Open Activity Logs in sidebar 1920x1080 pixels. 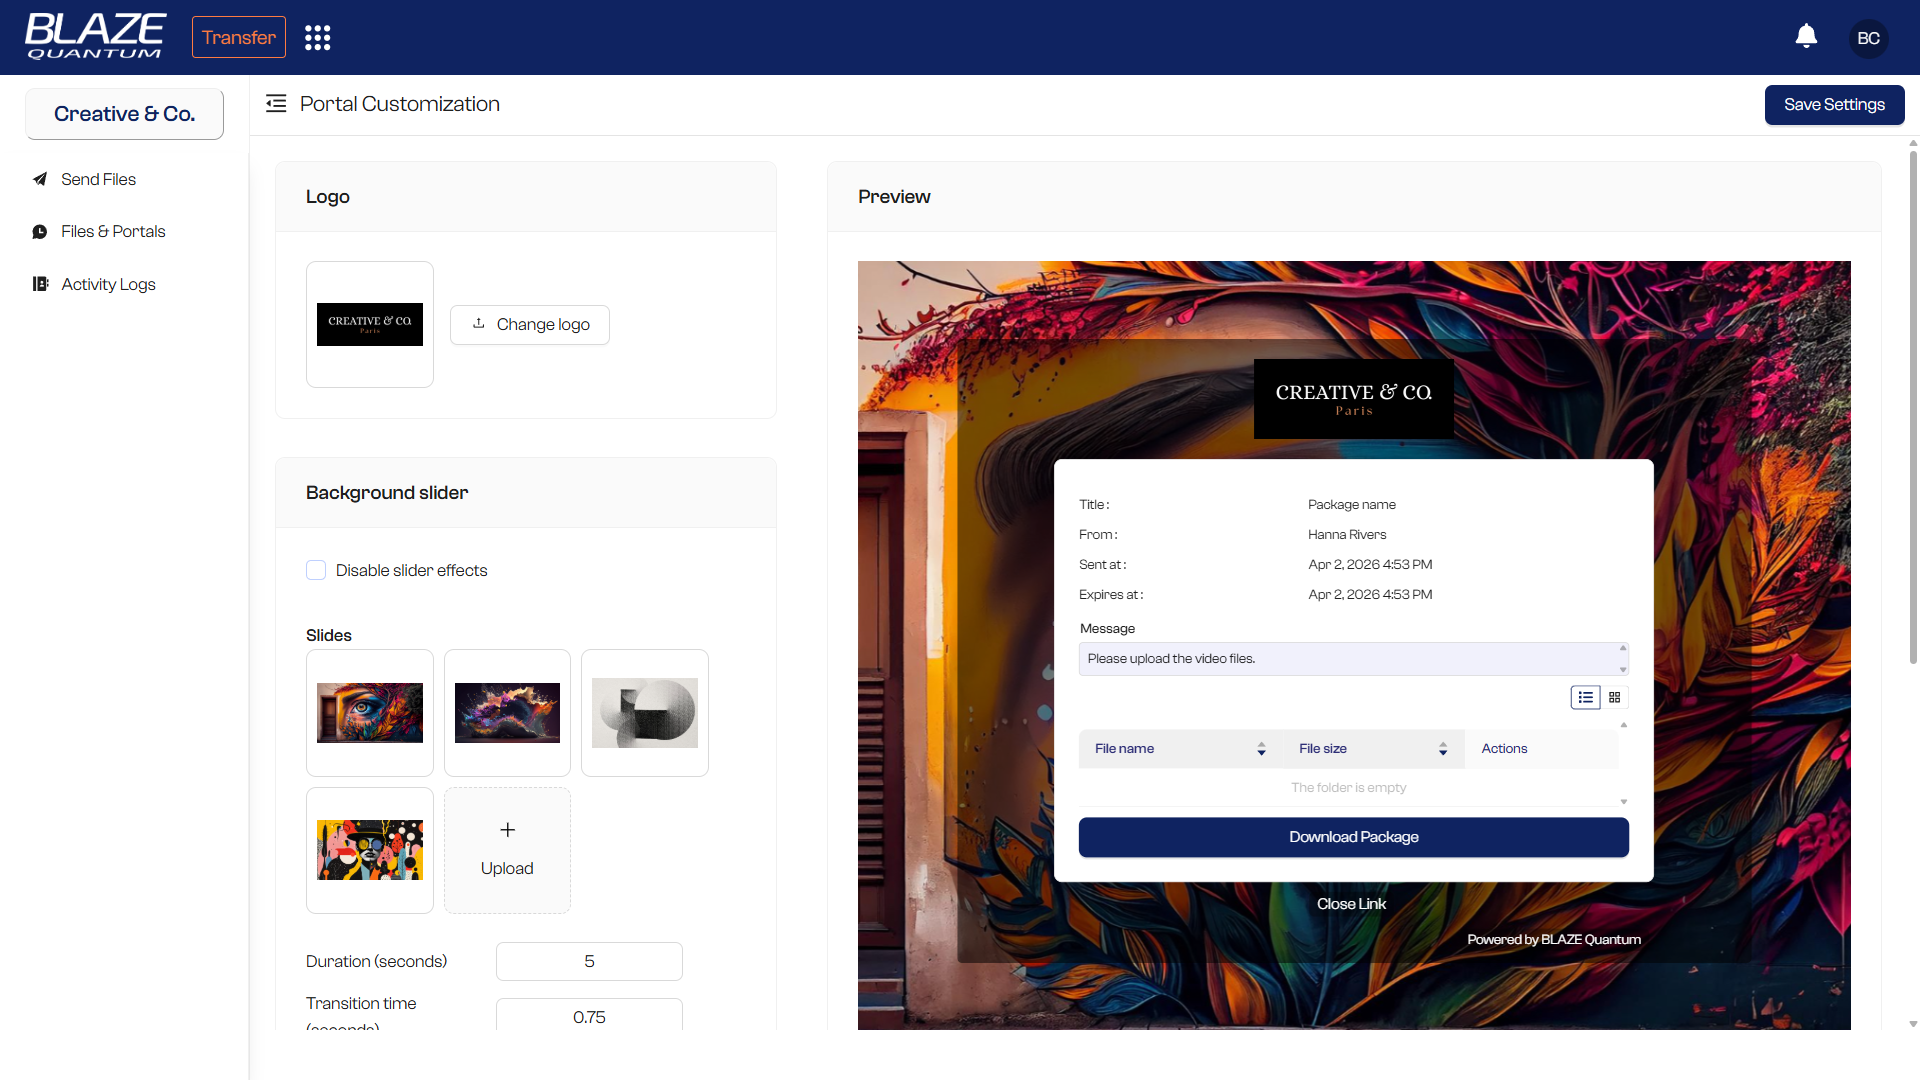coord(108,284)
